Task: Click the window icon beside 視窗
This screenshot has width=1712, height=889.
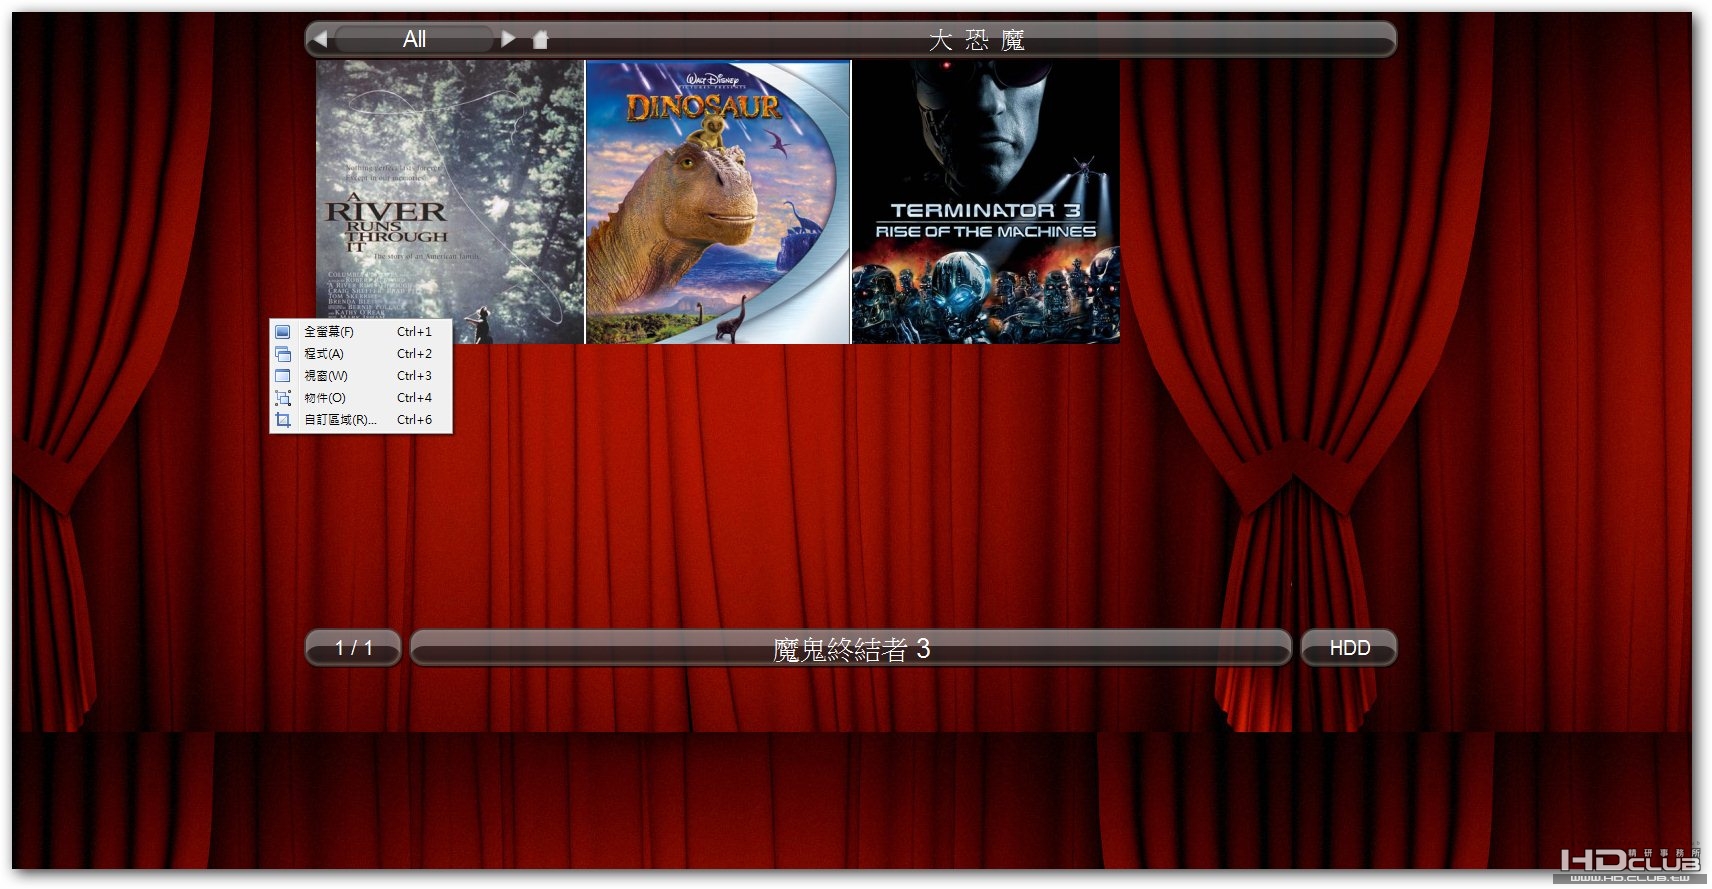Action: point(283,376)
